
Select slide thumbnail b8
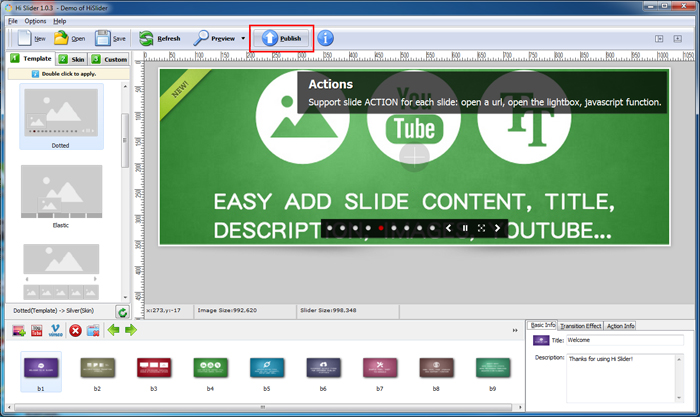(x=436, y=368)
